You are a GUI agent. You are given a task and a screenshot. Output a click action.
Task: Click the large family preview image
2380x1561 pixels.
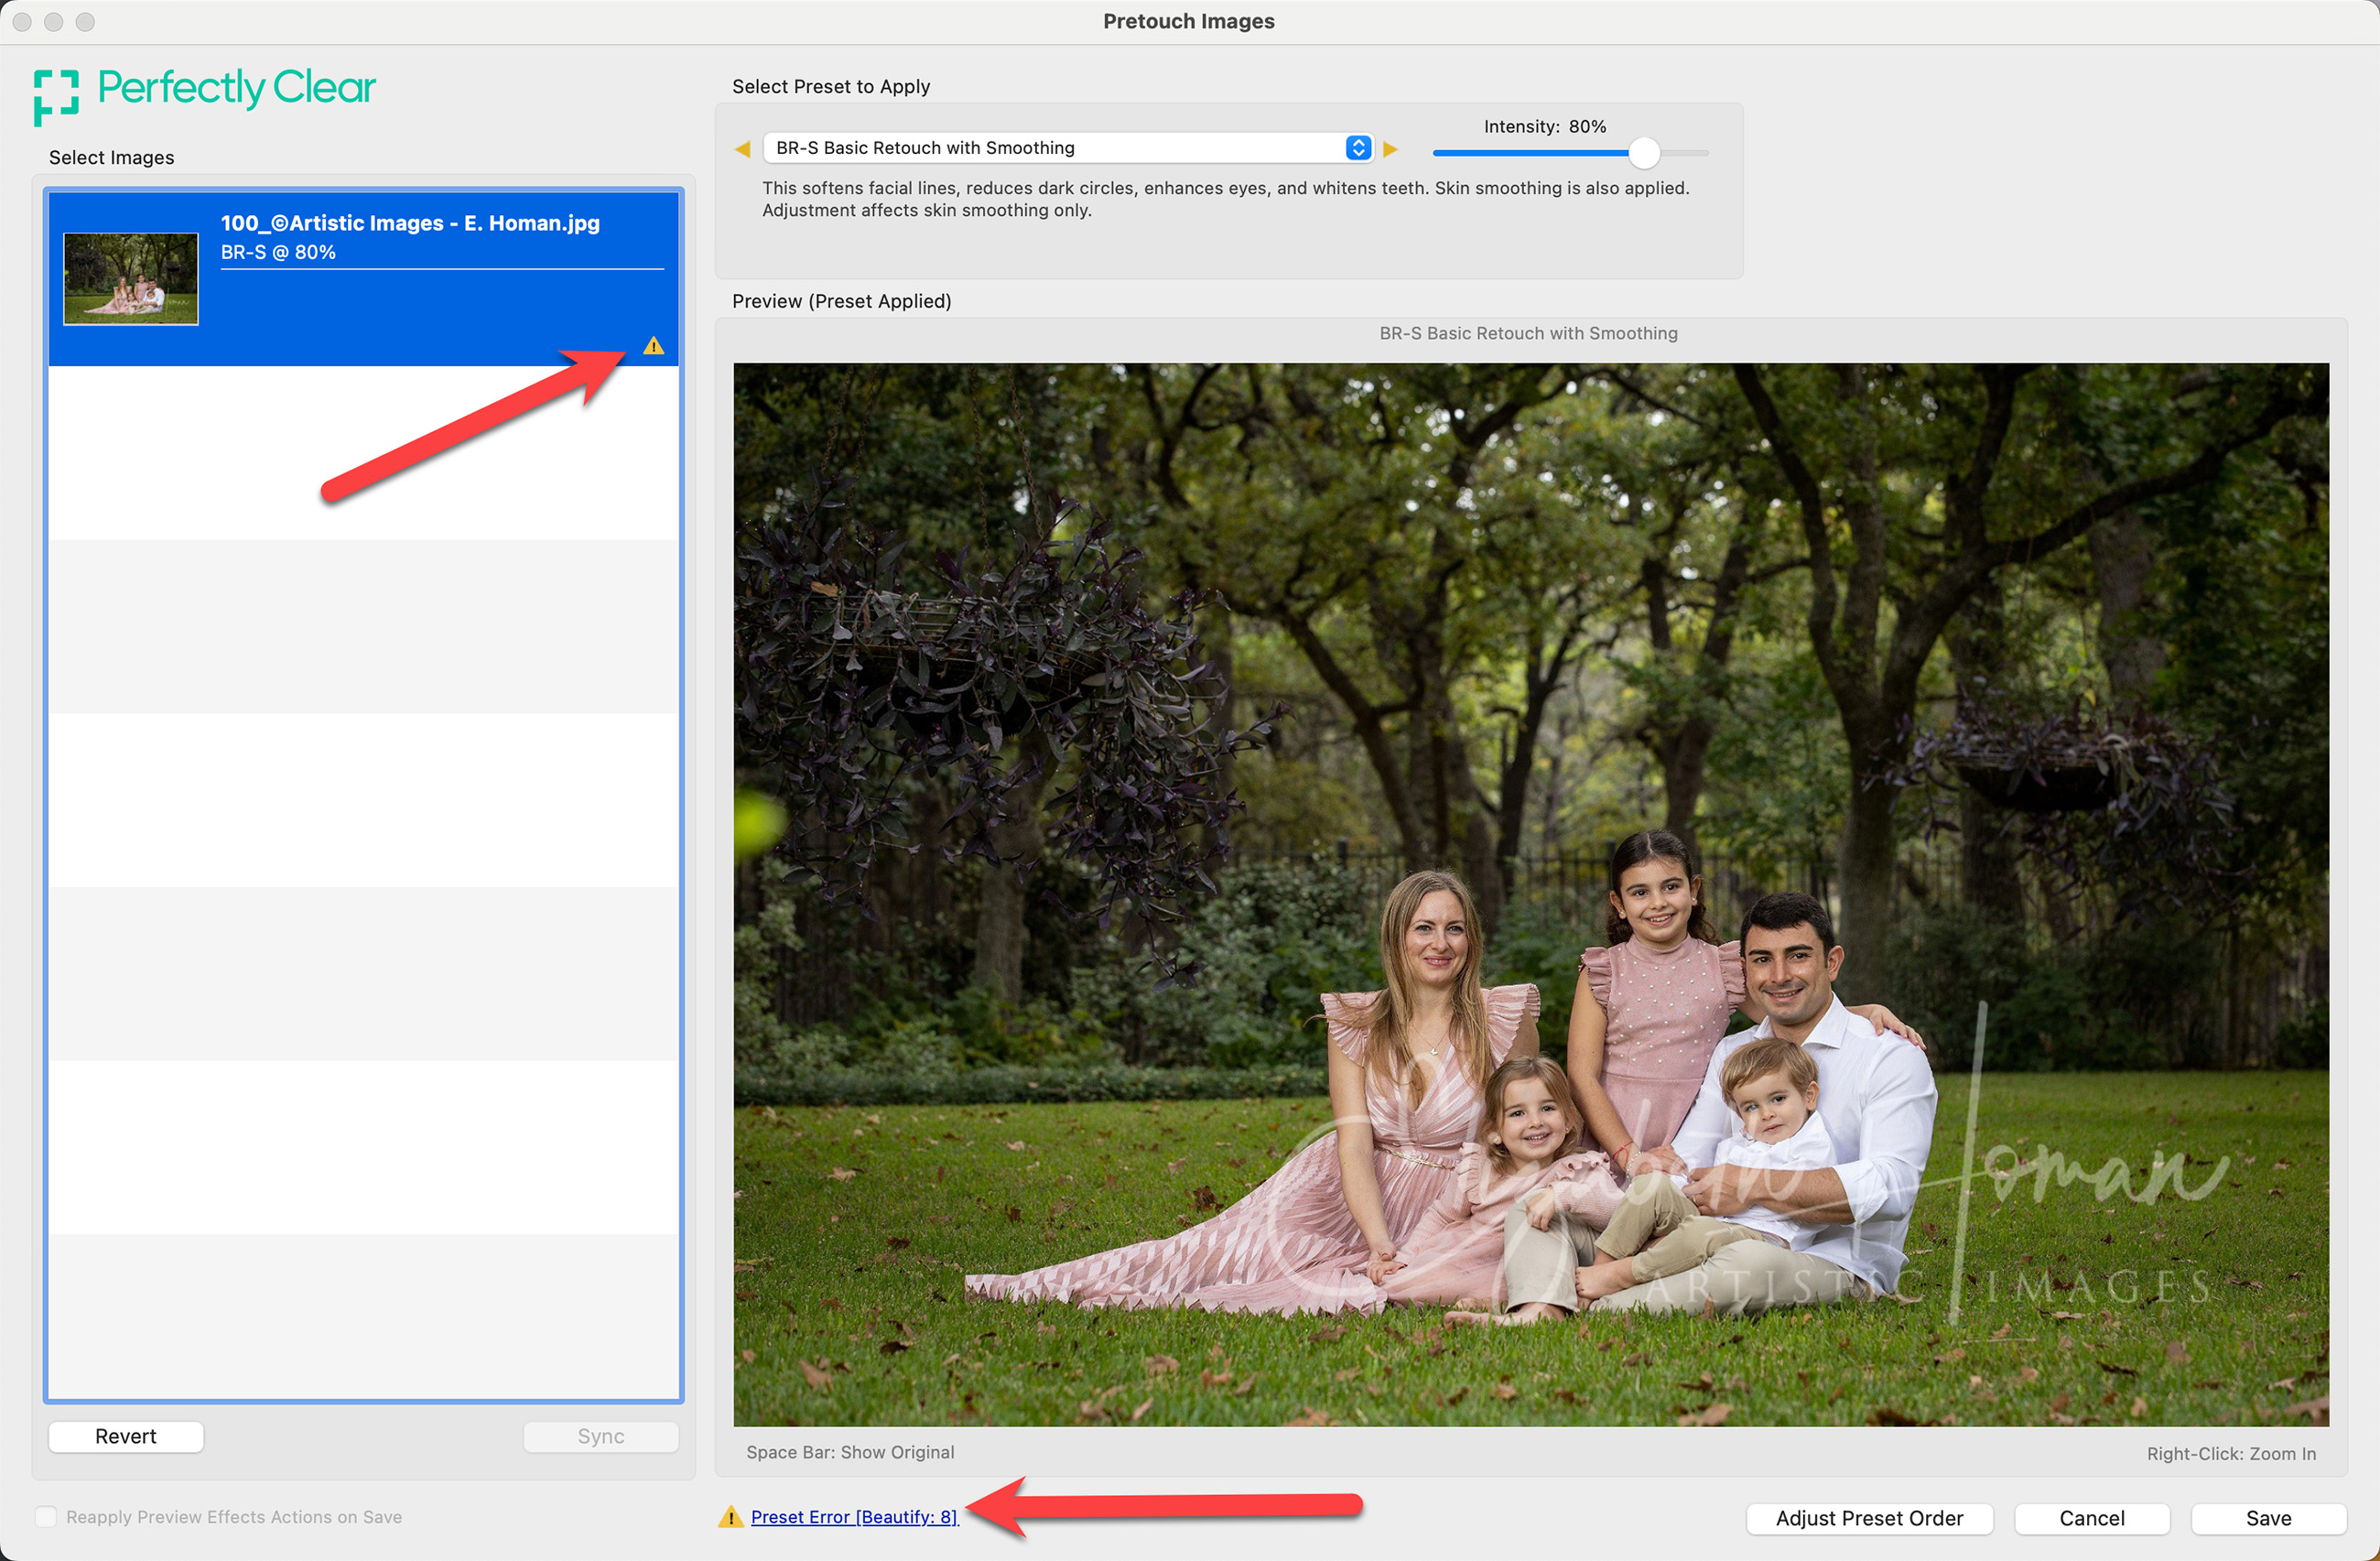(1530, 894)
